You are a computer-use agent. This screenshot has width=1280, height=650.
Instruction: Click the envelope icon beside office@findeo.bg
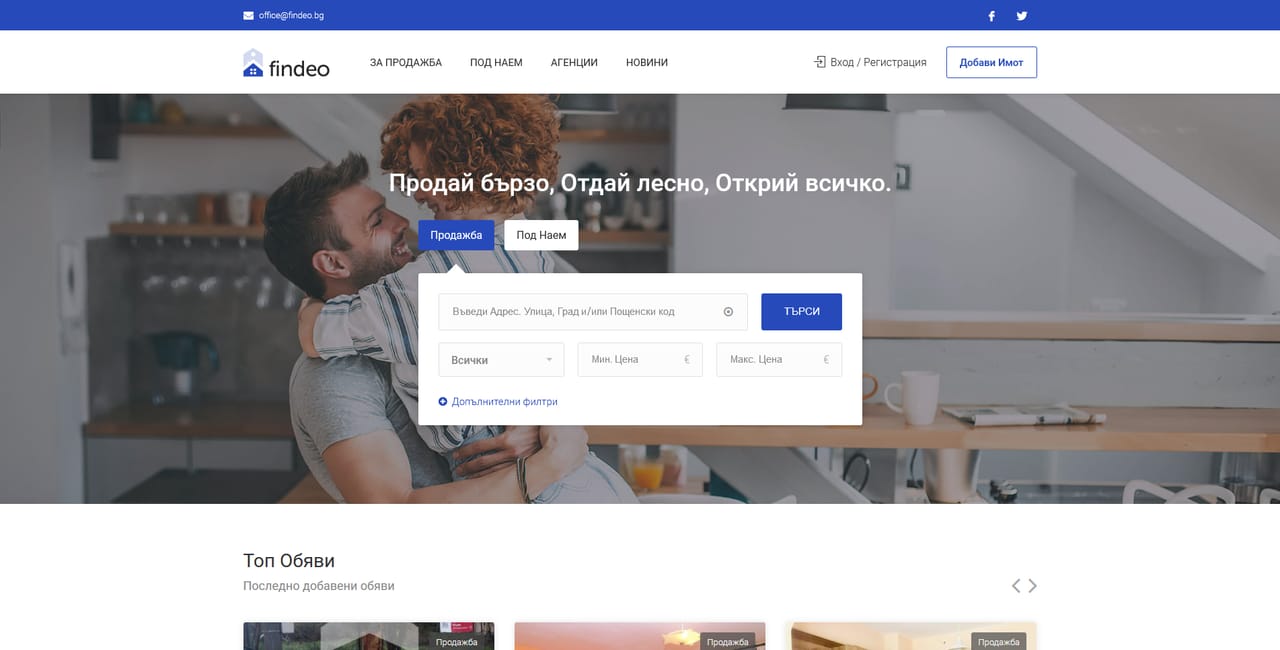[x=248, y=16]
